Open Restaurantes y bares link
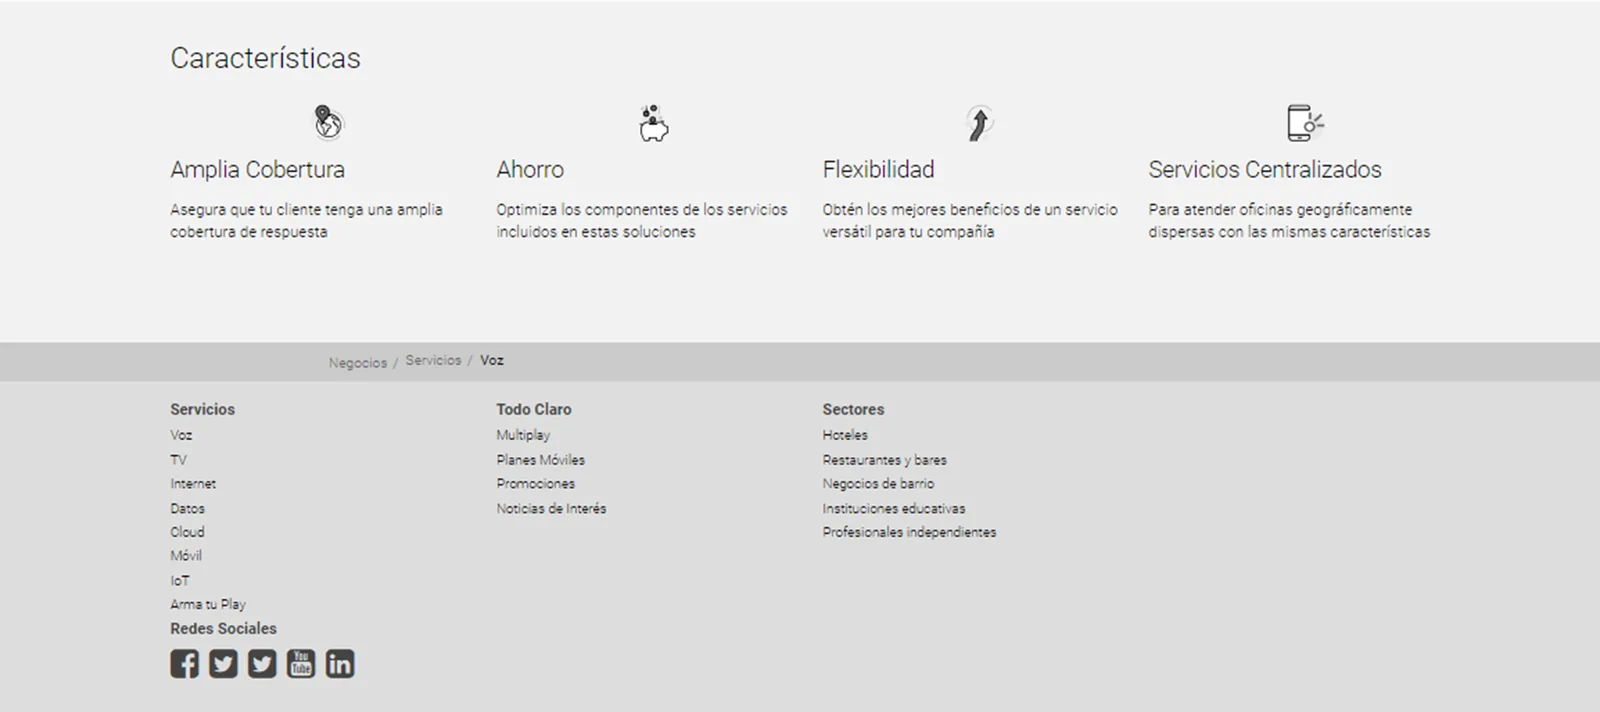 click(885, 460)
